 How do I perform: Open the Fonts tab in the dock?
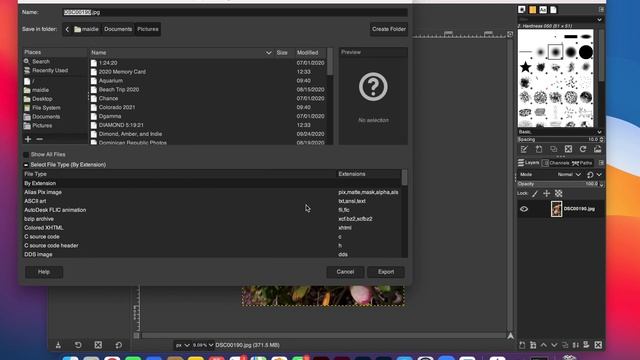click(x=543, y=10)
